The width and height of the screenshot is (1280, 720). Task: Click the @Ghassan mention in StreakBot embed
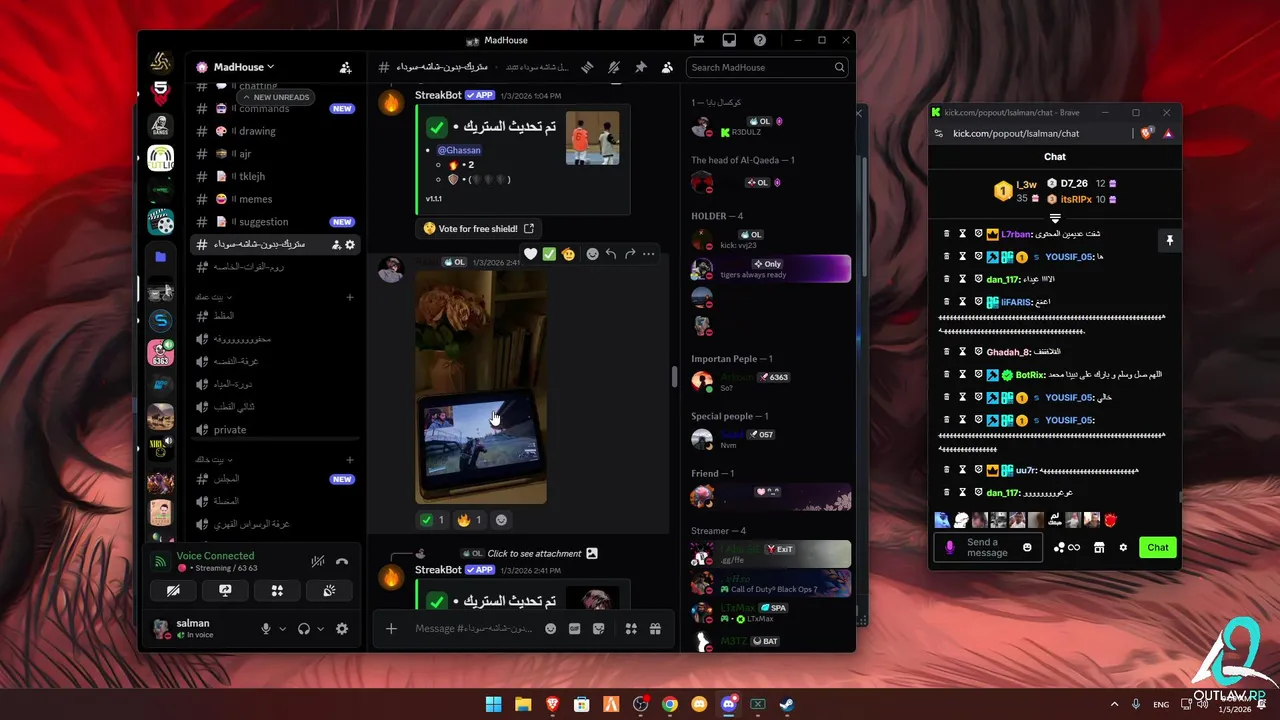tap(459, 150)
